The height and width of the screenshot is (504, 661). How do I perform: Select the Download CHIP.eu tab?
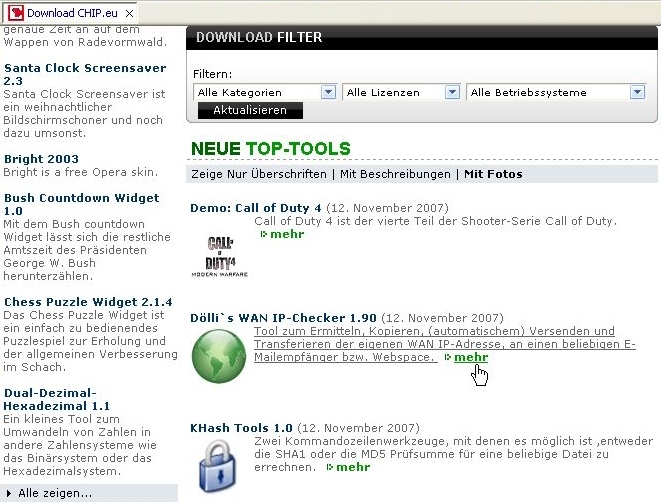[69, 13]
